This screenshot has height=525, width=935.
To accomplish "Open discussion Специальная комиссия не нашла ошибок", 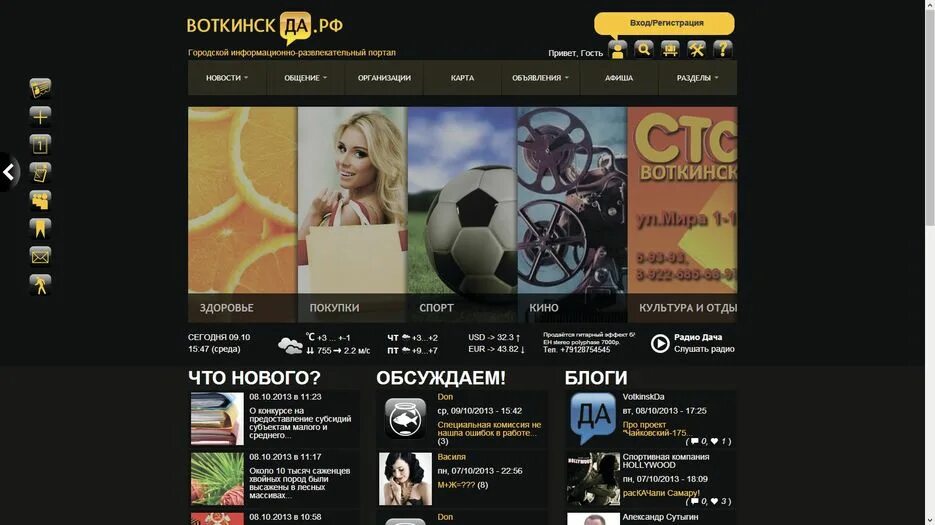I will 489,429.
